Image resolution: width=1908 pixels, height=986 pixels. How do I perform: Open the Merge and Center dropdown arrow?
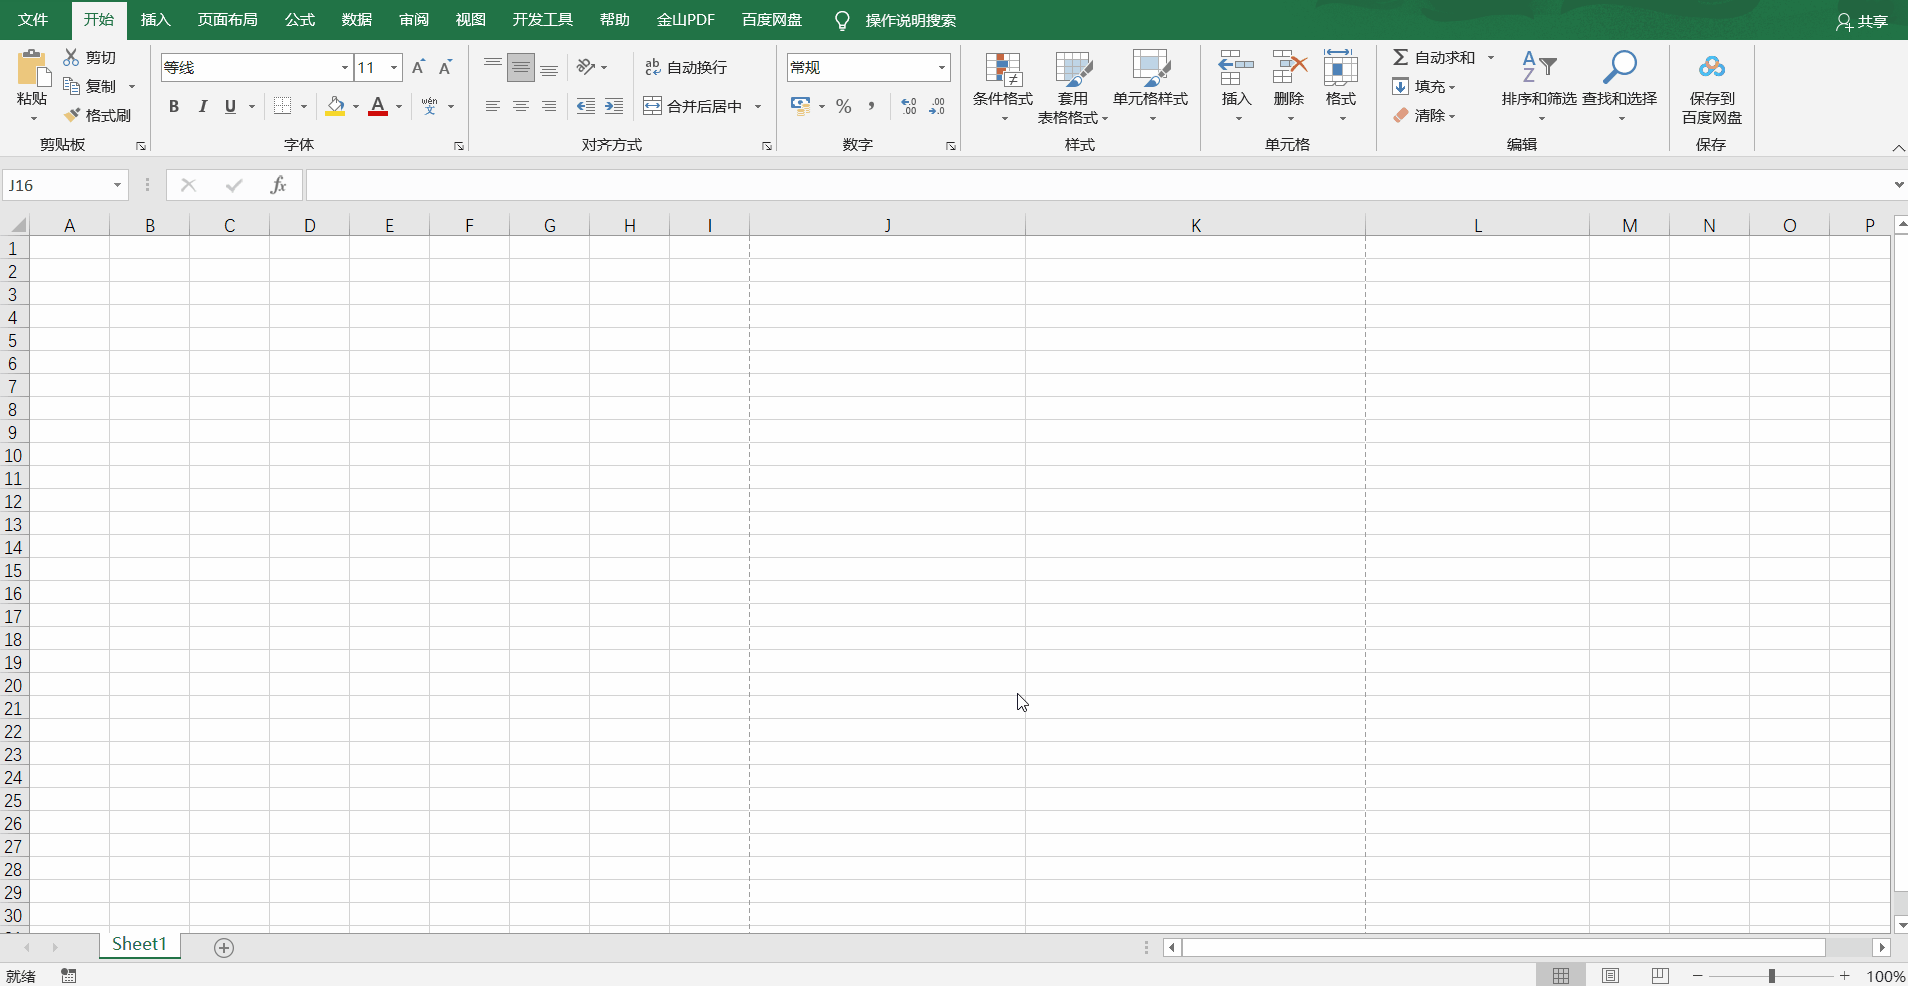pos(758,106)
